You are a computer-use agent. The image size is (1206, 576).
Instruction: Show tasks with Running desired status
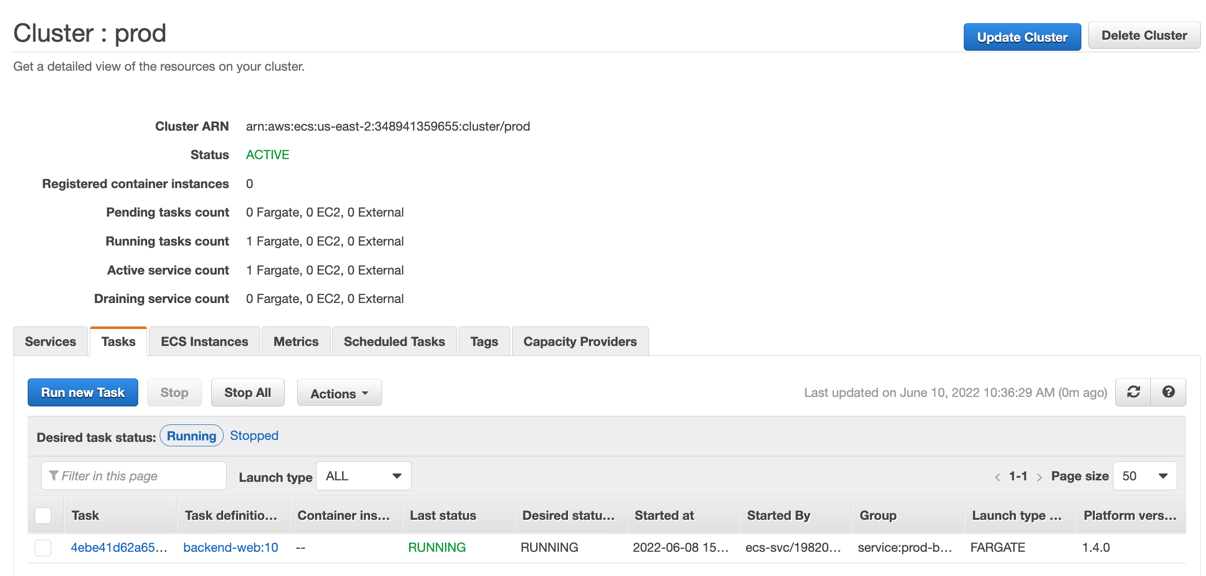tap(191, 436)
